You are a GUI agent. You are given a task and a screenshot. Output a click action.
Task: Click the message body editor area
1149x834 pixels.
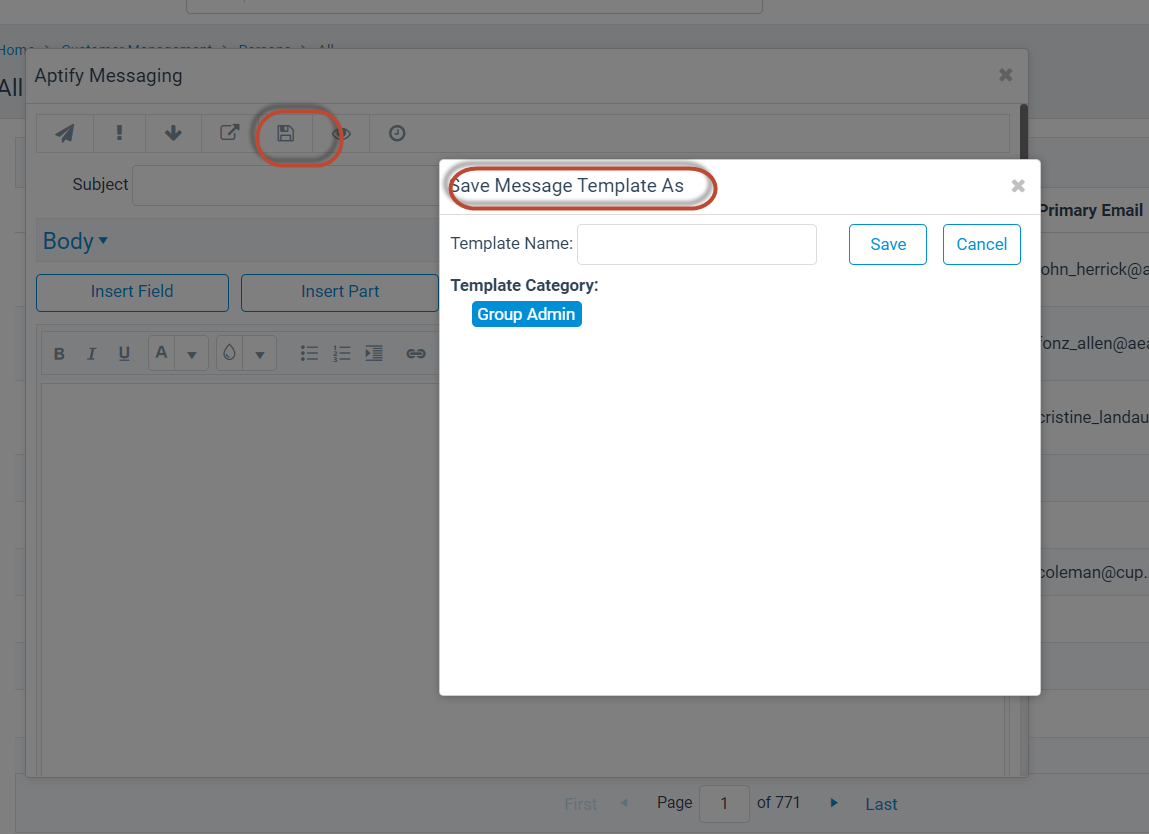point(240,579)
